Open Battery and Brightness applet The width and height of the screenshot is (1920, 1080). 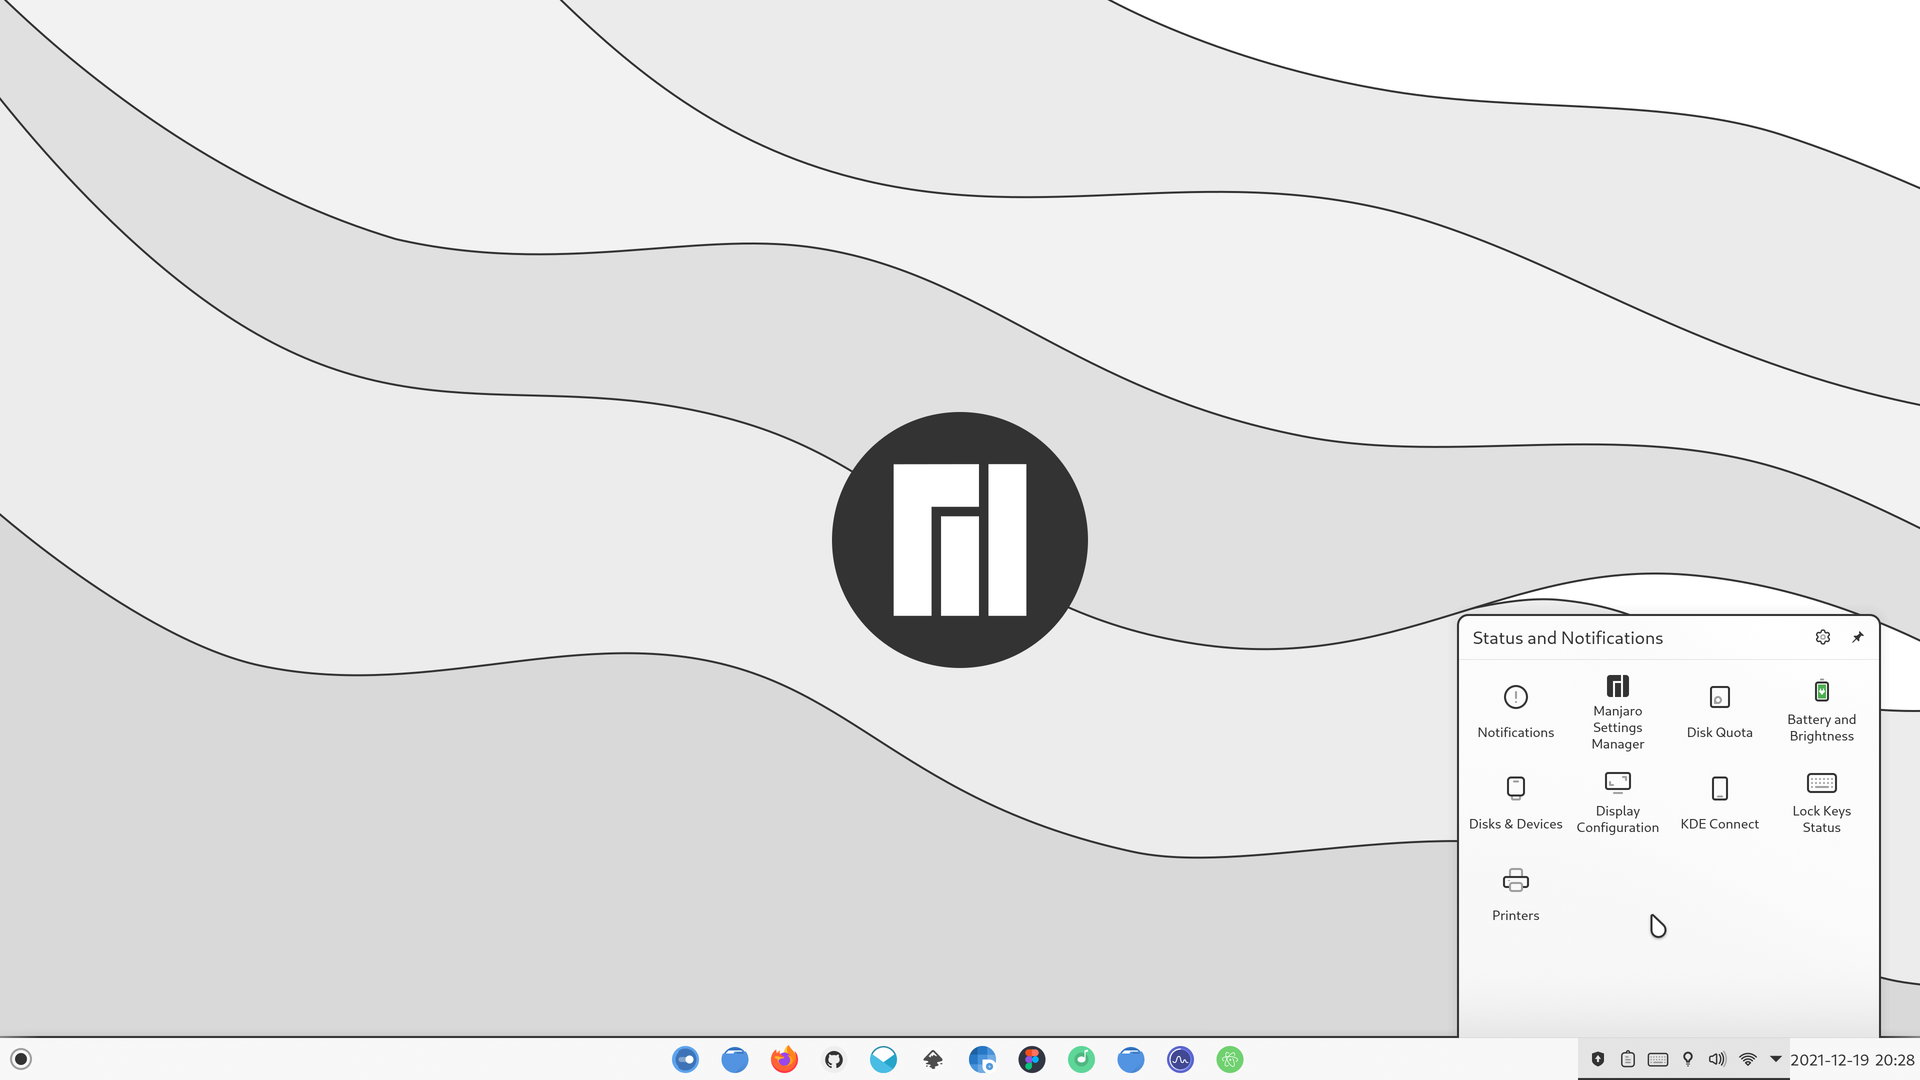(x=1821, y=711)
